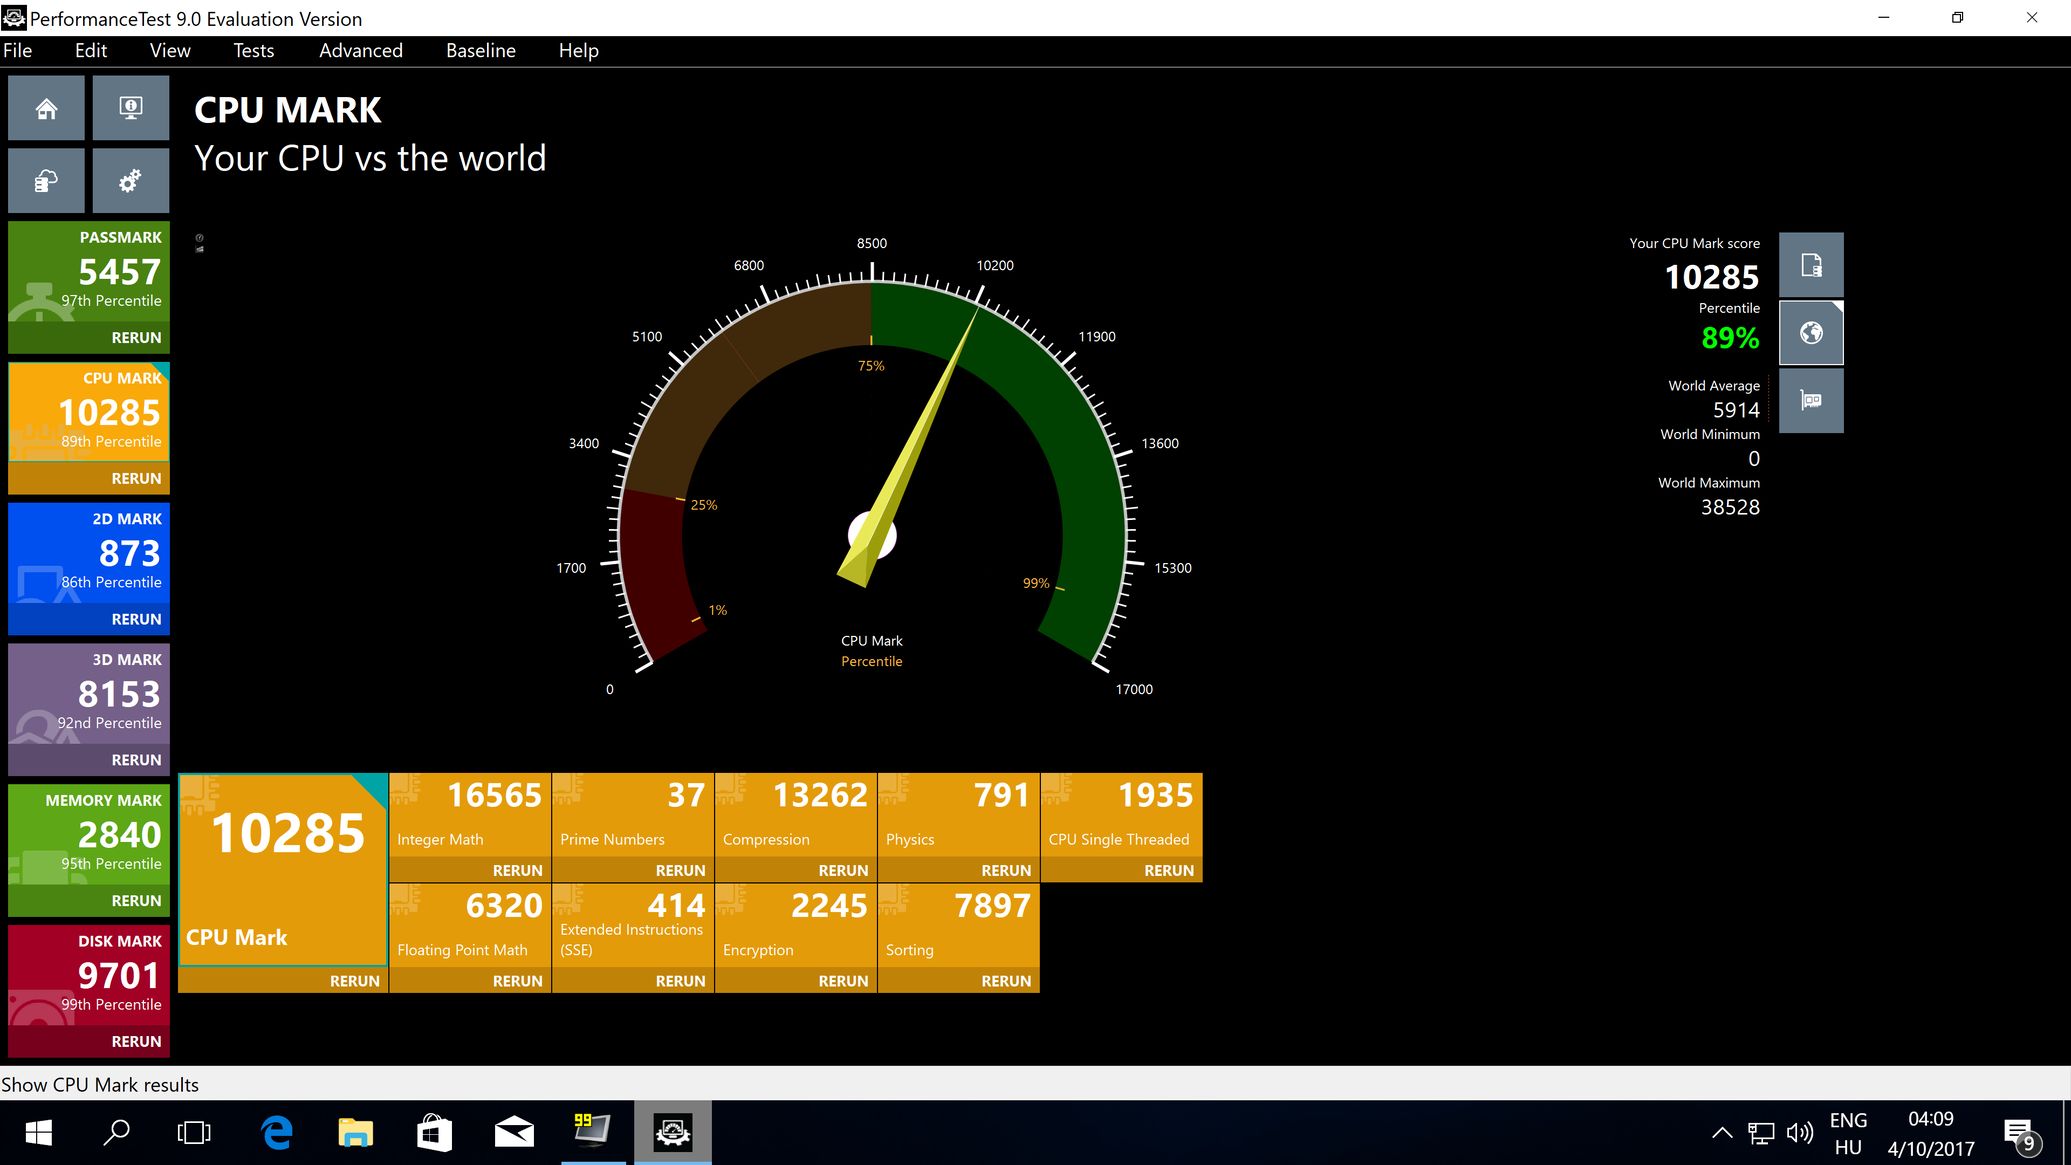Rerun the Compression test

843,871
